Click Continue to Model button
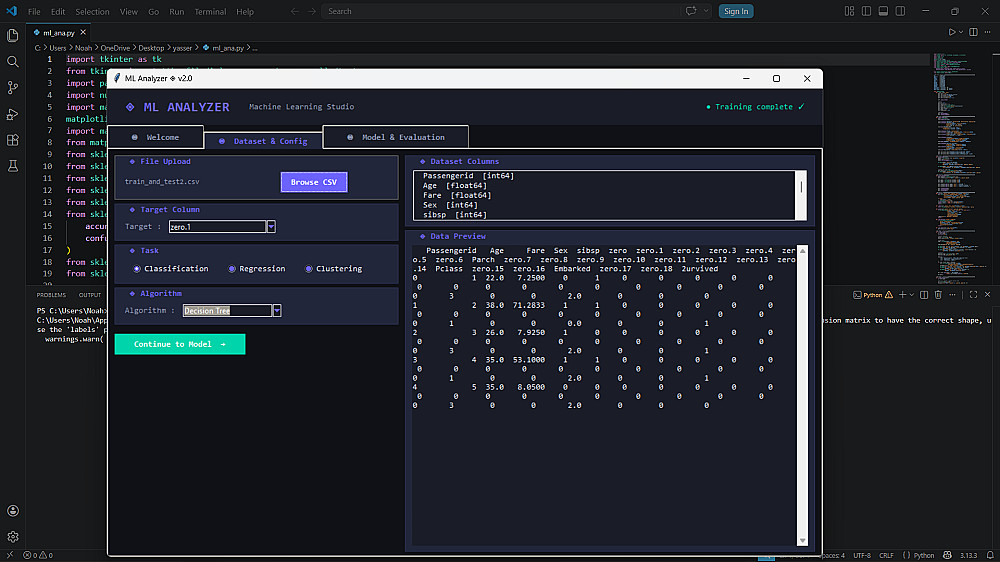 [180, 344]
